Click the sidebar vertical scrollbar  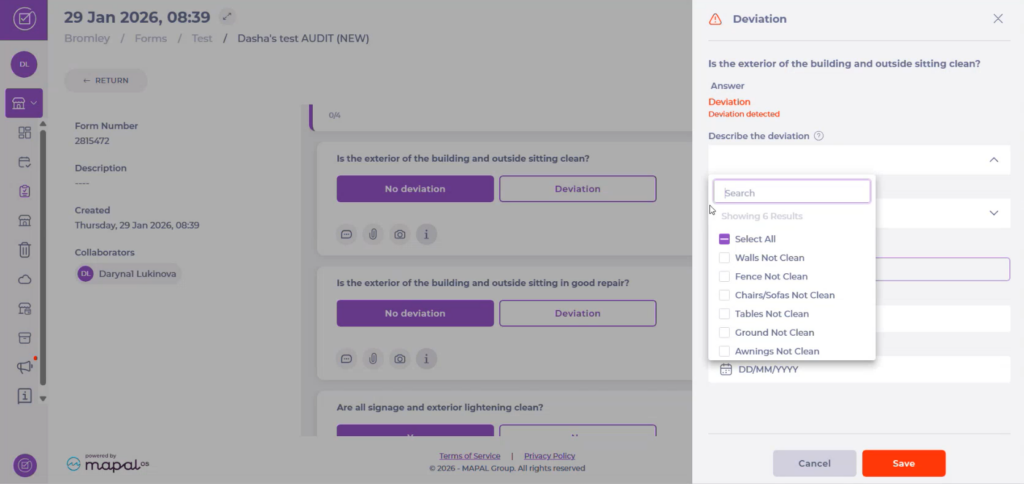click(42, 250)
